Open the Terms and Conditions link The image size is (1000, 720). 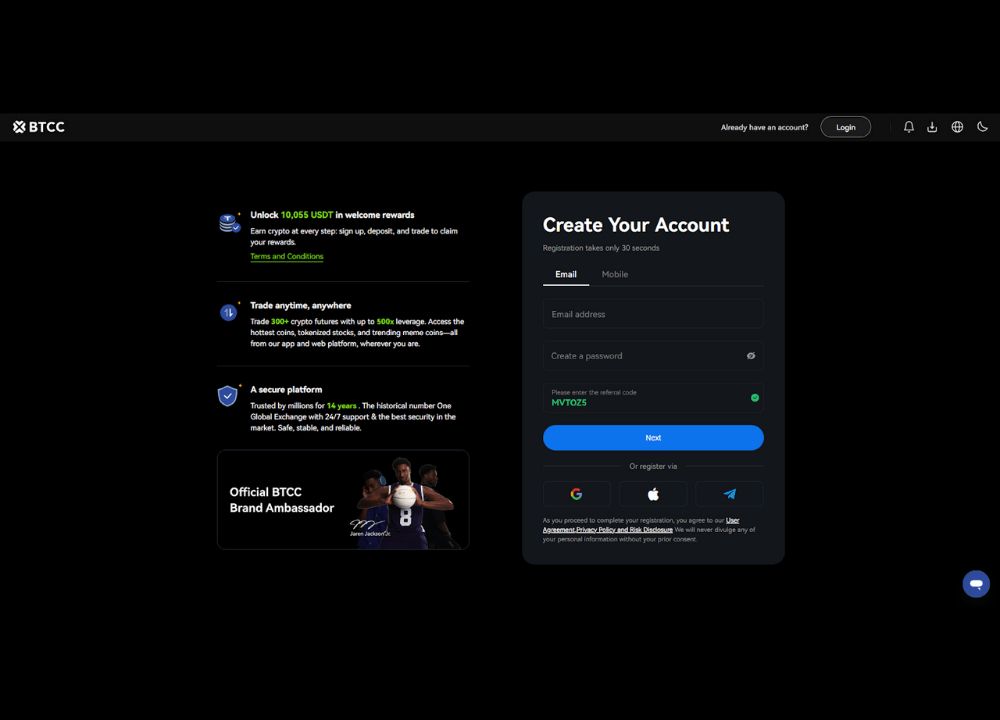[x=286, y=257]
